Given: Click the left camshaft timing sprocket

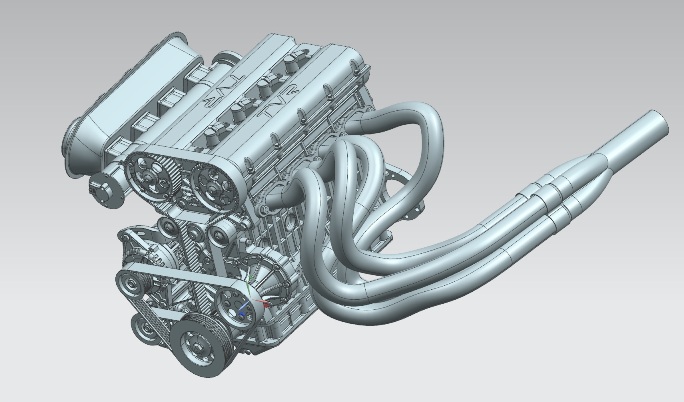Looking at the screenshot, I should tap(153, 176).
